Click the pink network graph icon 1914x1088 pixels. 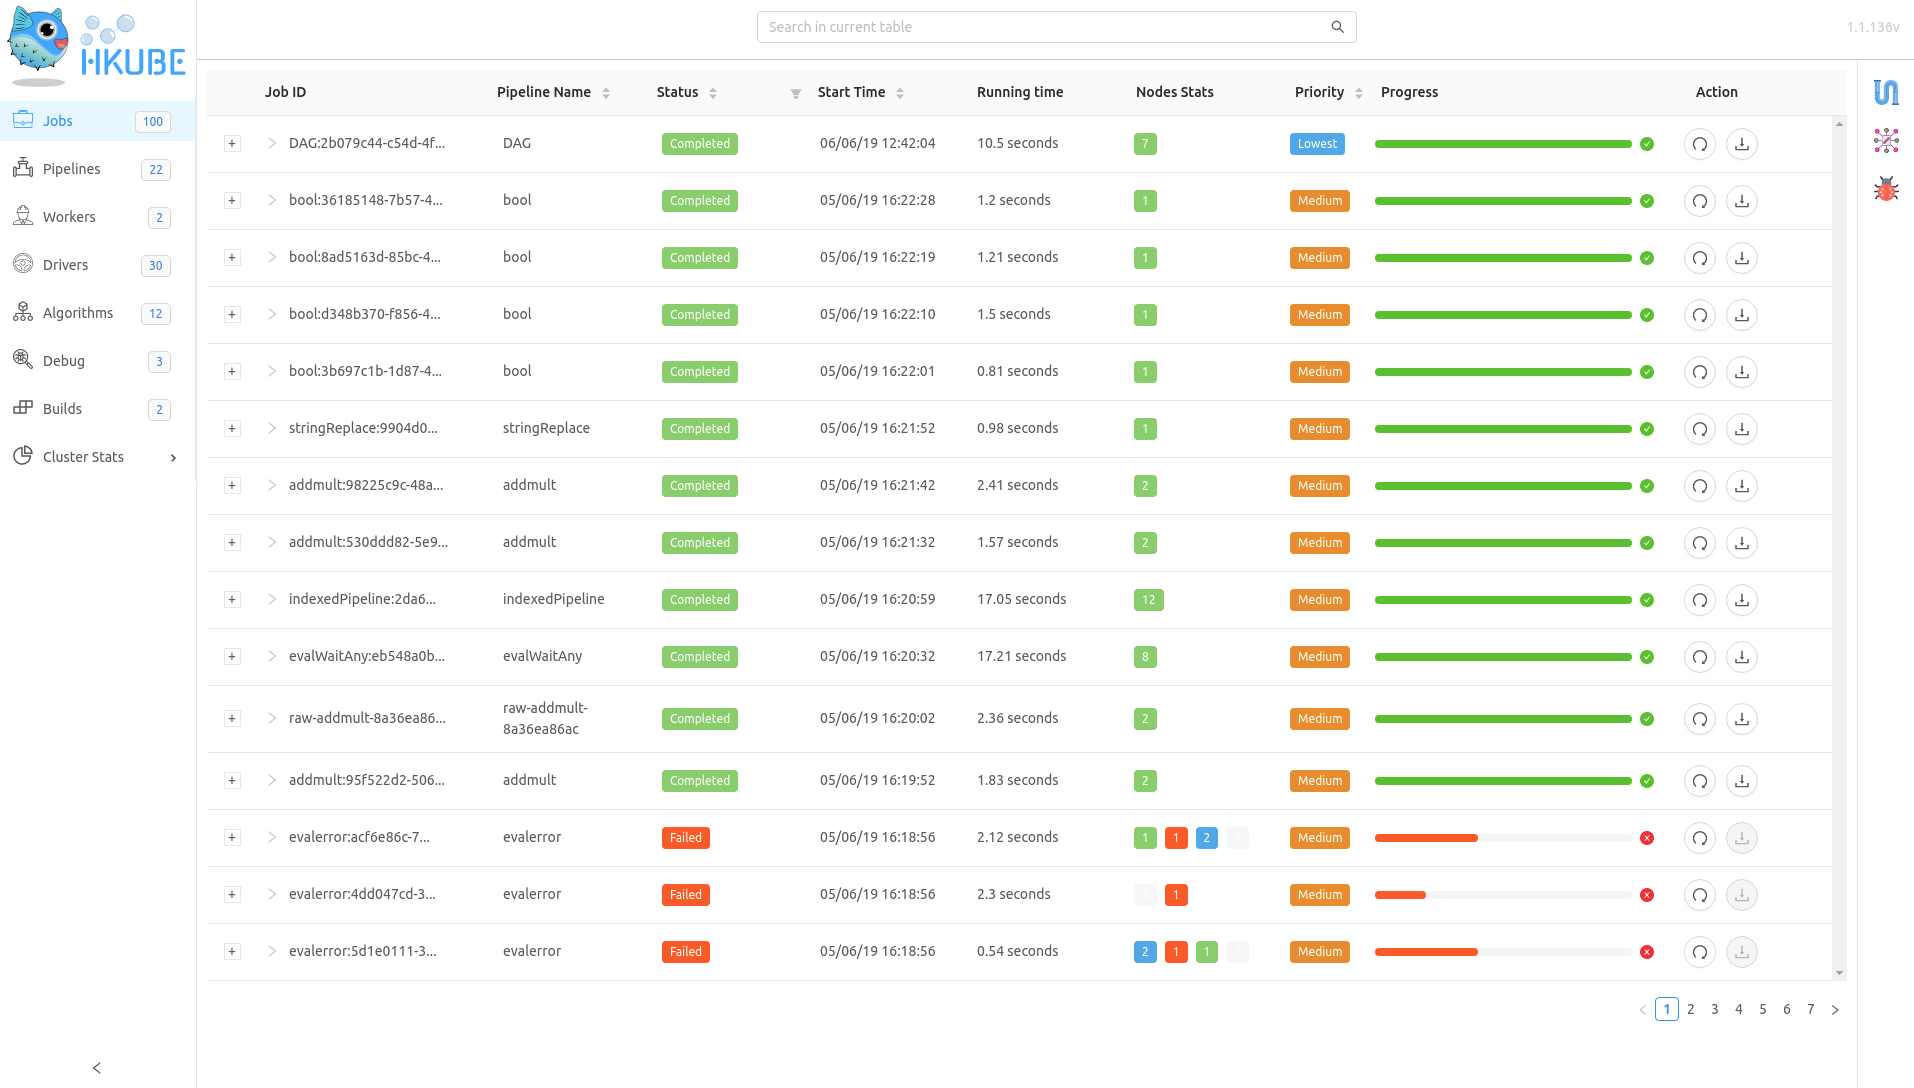click(x=1886, y=141)
